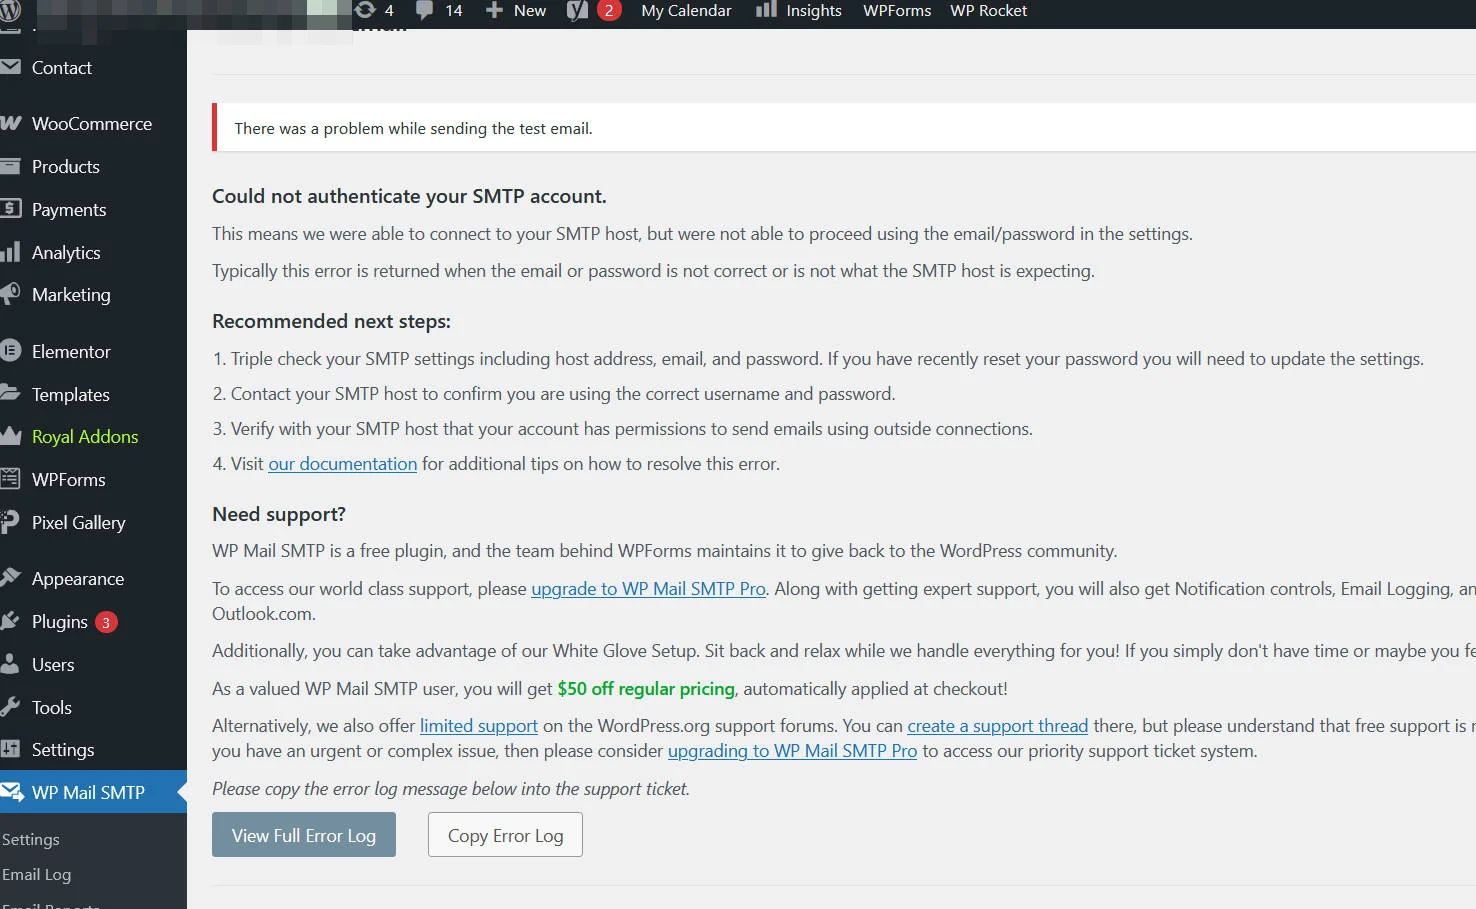This screenshot has width=1476, height=909.
Task: Open the Appearance paintbrush icon
Action: tap(12, 578)
